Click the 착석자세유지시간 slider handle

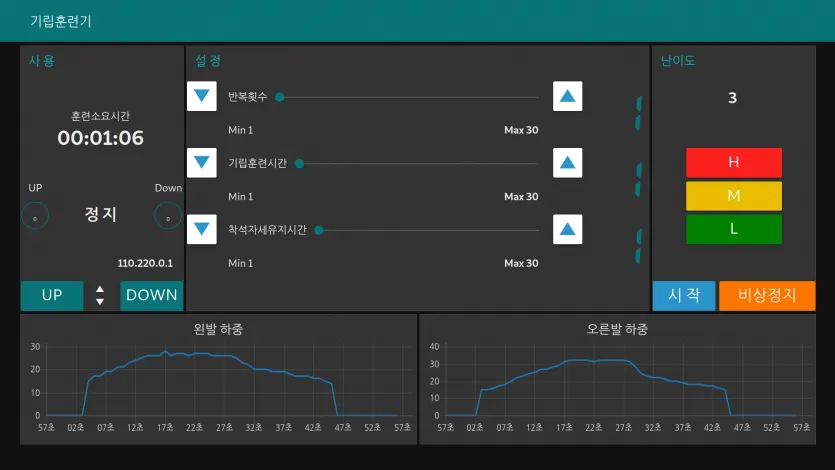click(x=319, y=230)
